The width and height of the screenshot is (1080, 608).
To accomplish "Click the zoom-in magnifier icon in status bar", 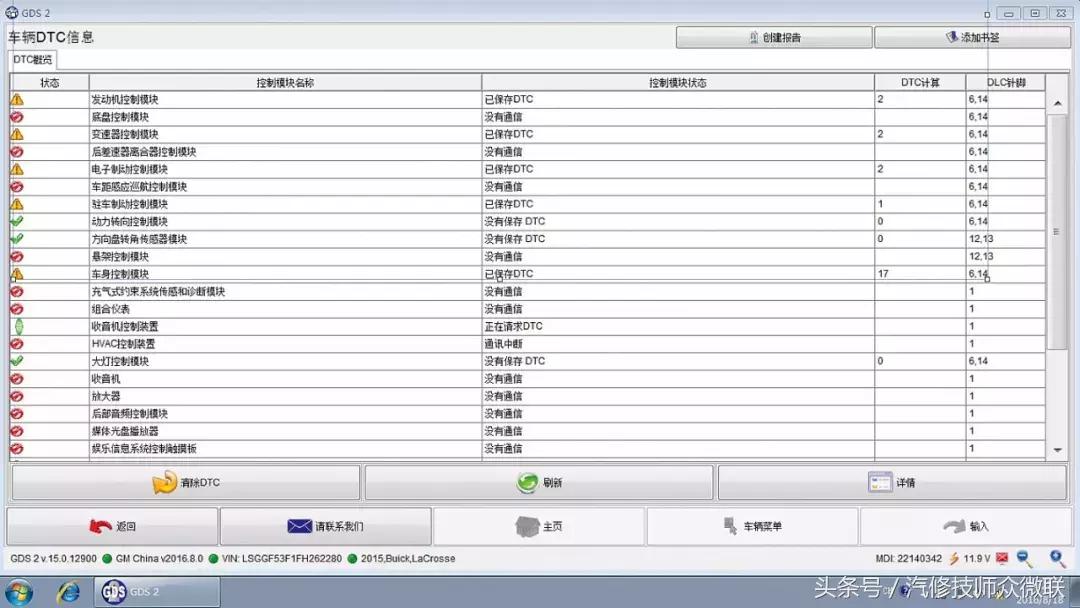I will coord(1056,559).
